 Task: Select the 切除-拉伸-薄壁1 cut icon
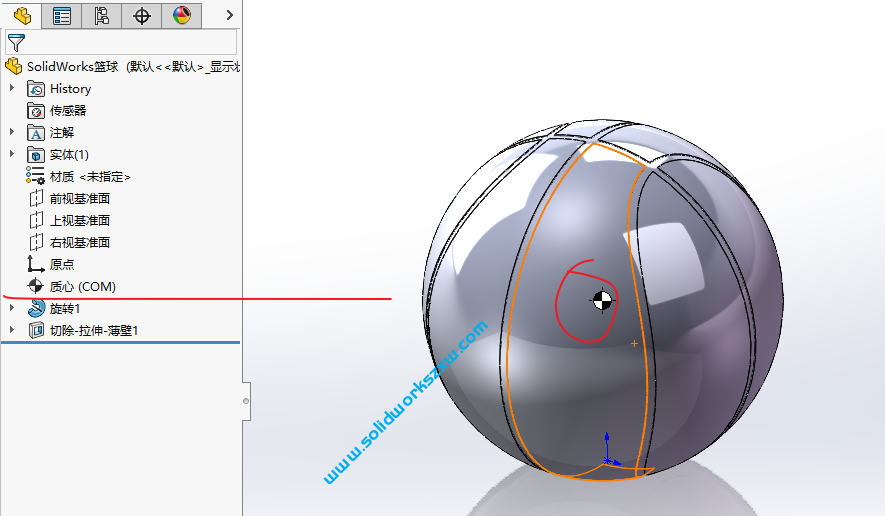coord(36,330)
